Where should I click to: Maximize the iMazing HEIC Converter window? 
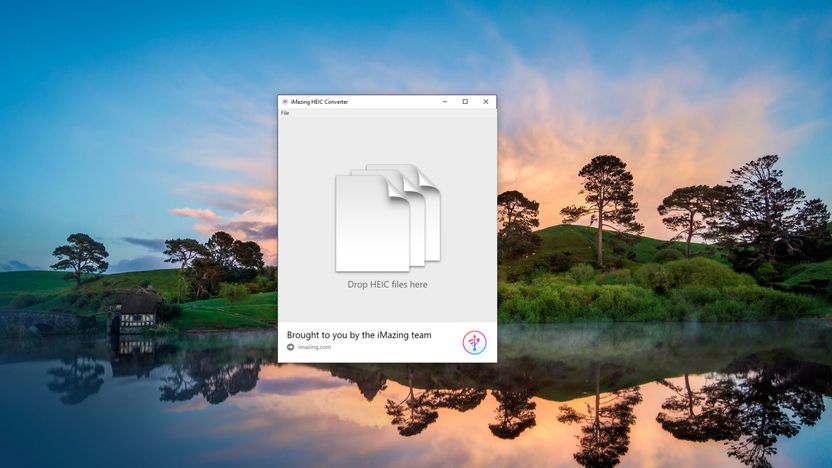point(465,102)
